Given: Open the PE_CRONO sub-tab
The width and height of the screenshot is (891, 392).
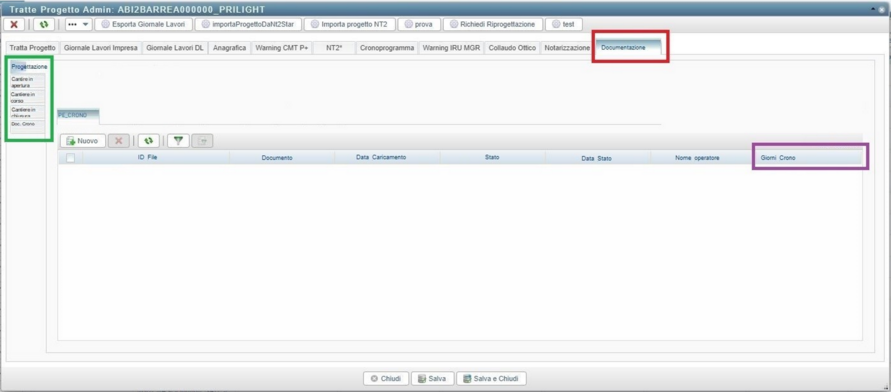Looking at the screenshot, I should pos(78,115).
